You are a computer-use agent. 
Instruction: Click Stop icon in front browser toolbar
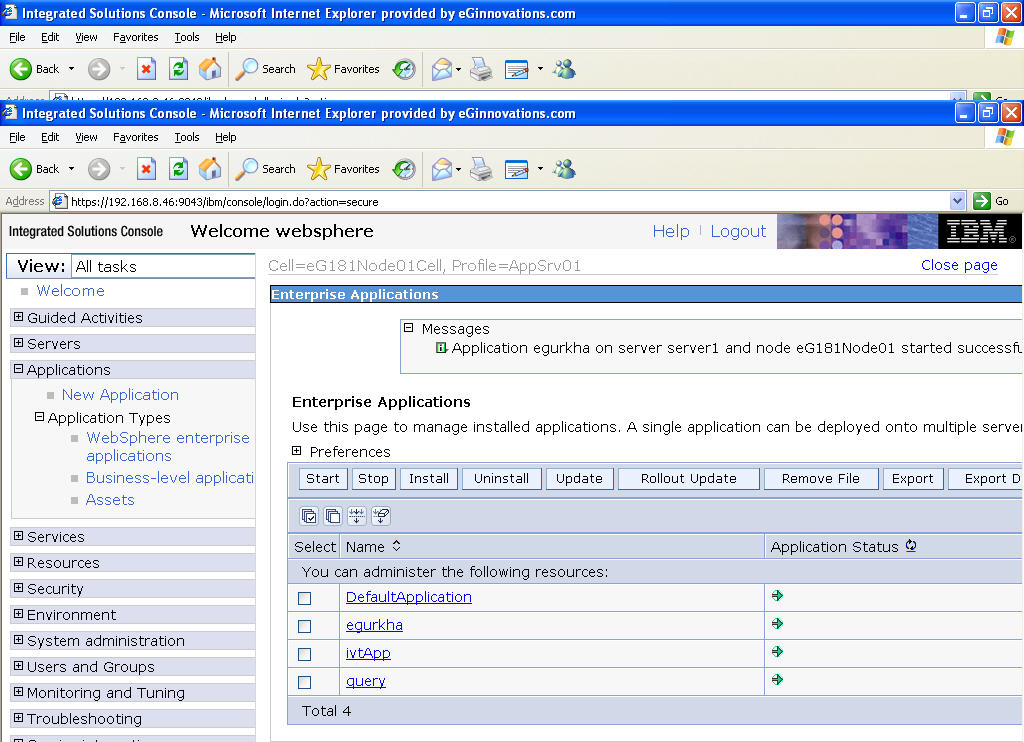click(146, 169)
